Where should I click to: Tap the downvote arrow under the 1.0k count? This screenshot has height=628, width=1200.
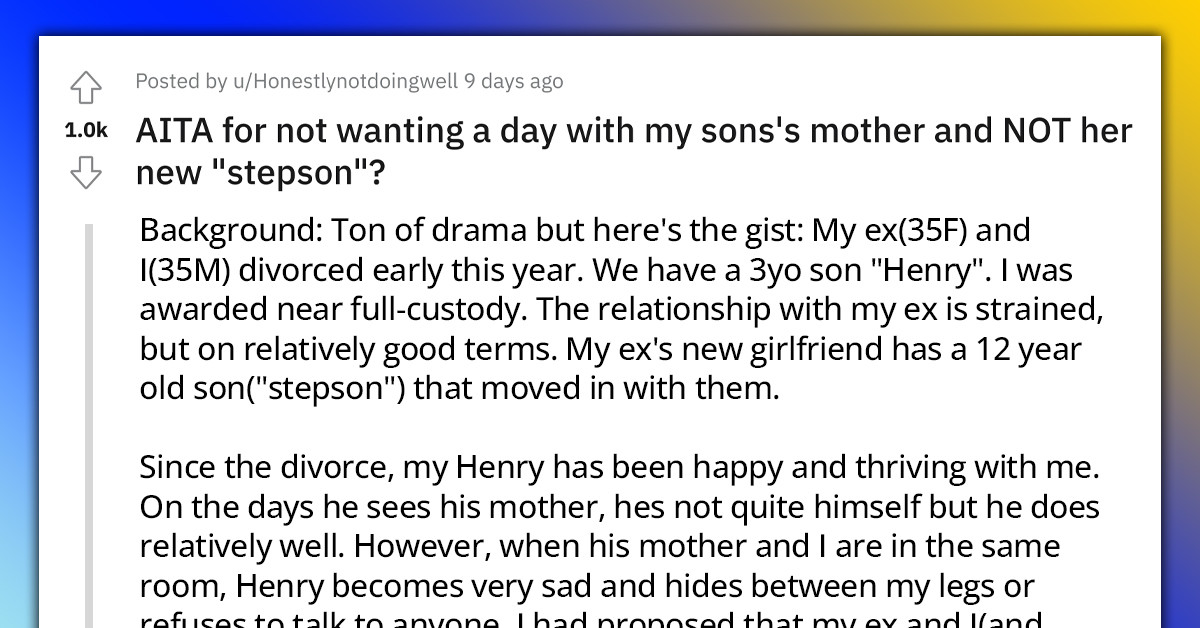pyautogui.click(x=86, y=173)
